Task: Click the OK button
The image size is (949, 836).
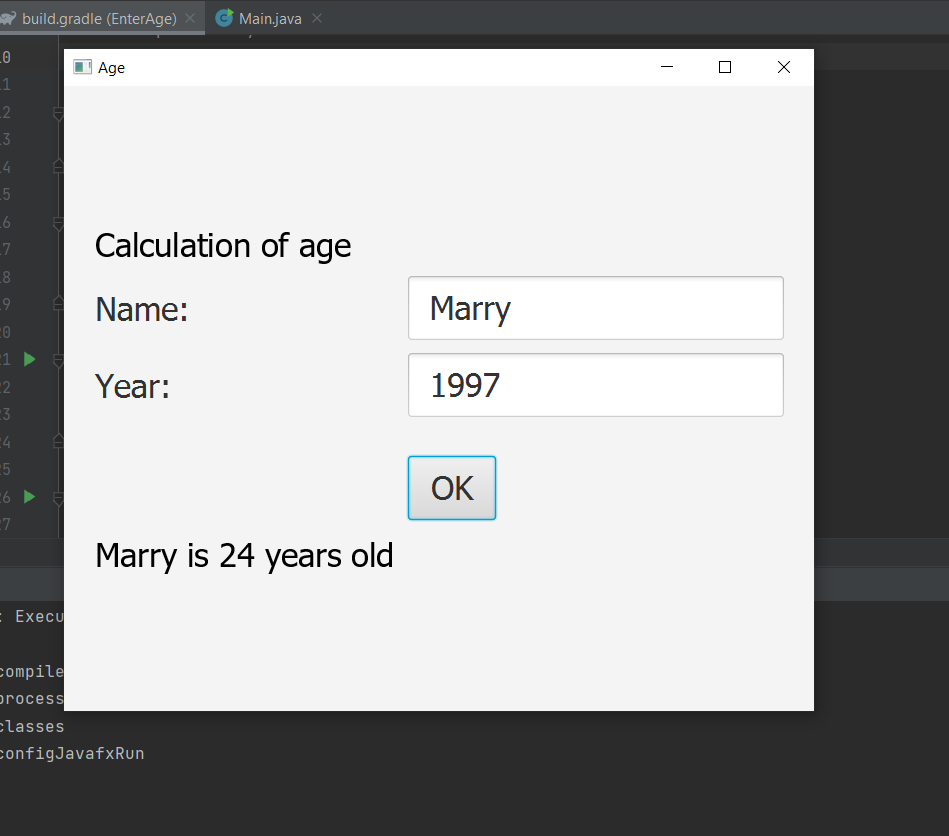Action: 452,488
